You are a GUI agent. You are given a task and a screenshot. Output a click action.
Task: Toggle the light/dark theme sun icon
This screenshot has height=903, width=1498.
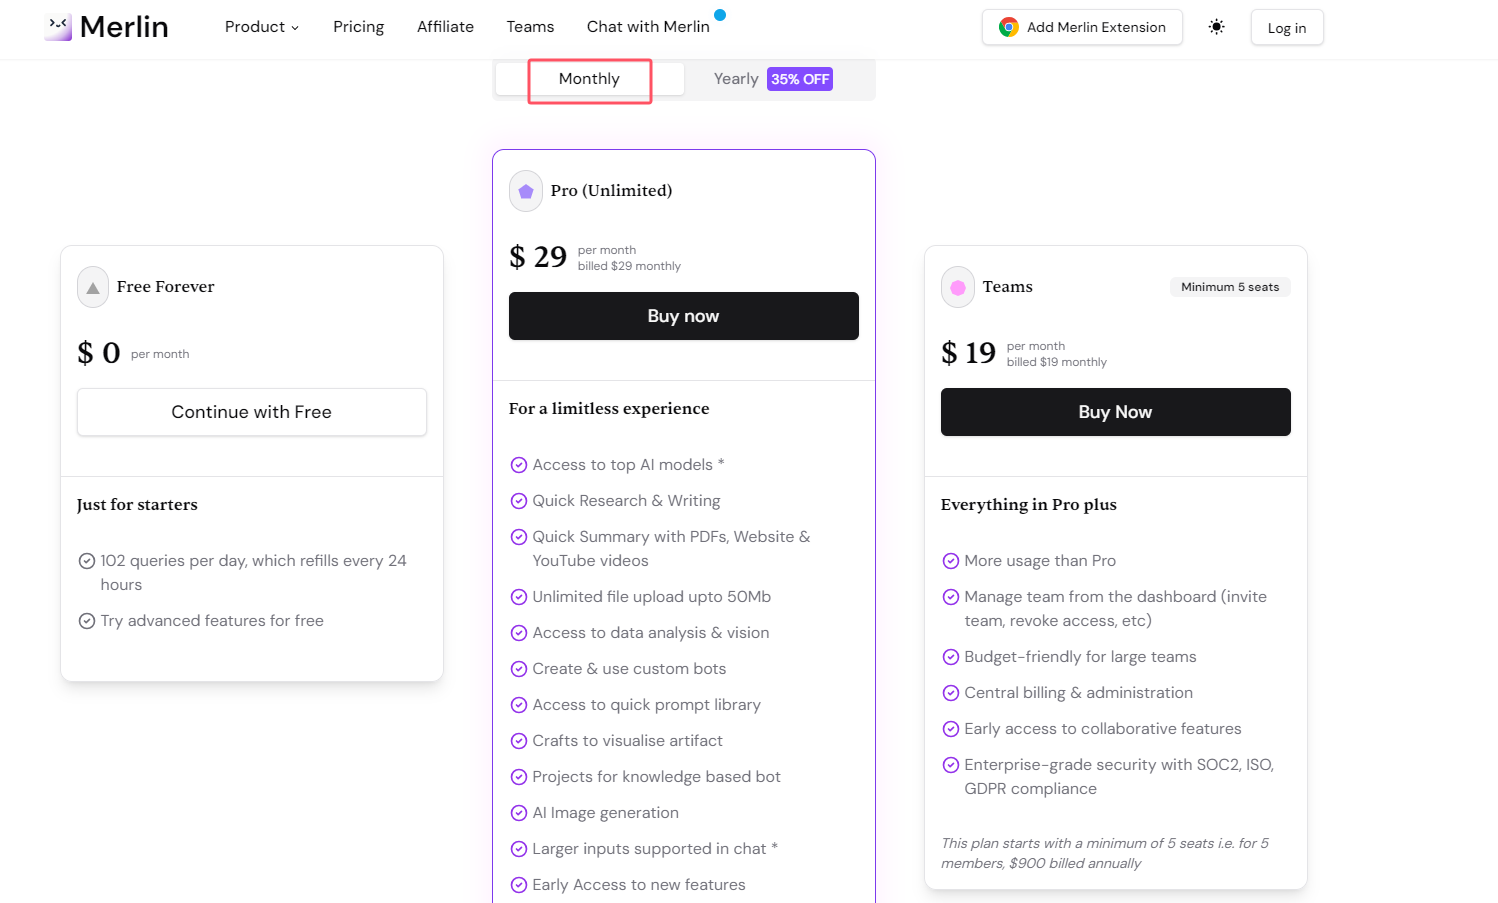tap(1216, 27)
